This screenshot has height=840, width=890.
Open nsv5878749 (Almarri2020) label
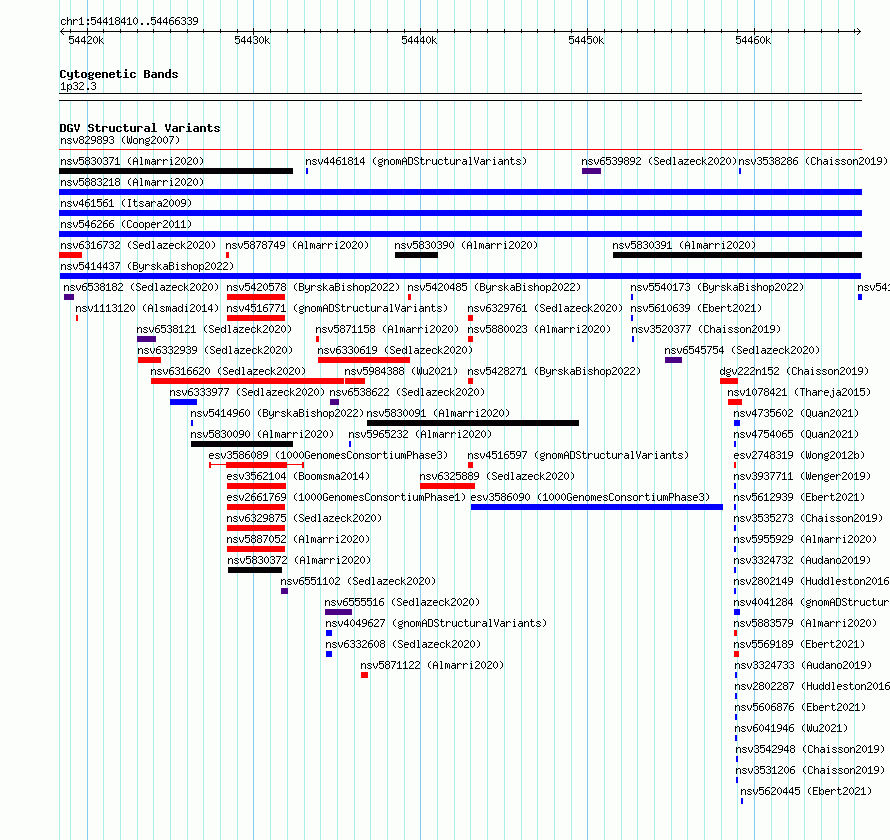point(297,245)
